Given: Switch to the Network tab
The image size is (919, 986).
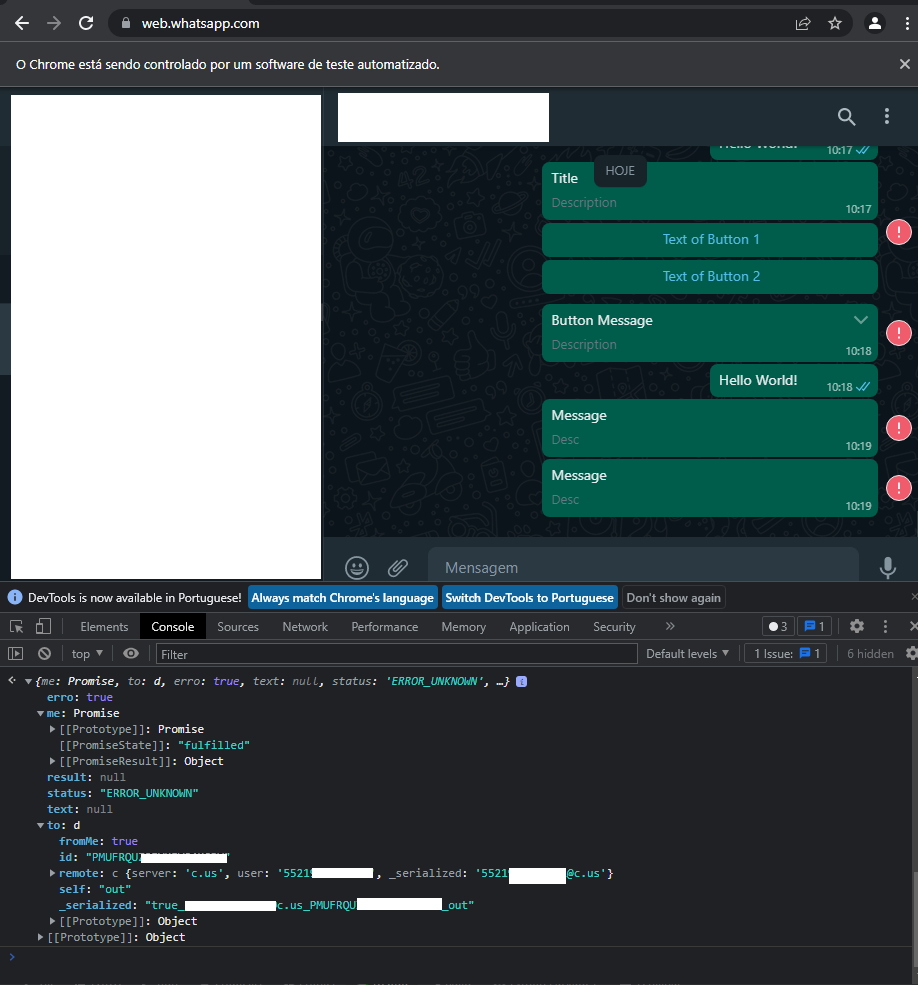Looking at the screenshot, I should [305, 627].
